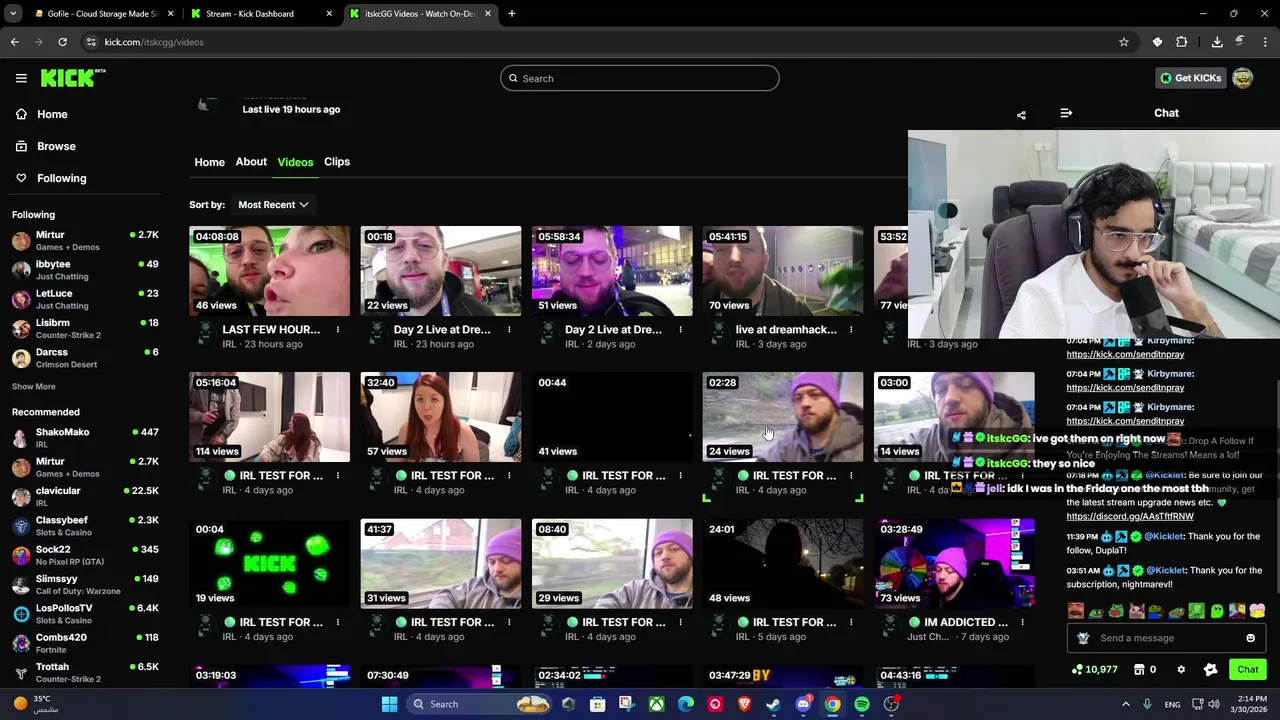
Task: Click the chat identity badge star icon
Action: (x=1211, y=669)
